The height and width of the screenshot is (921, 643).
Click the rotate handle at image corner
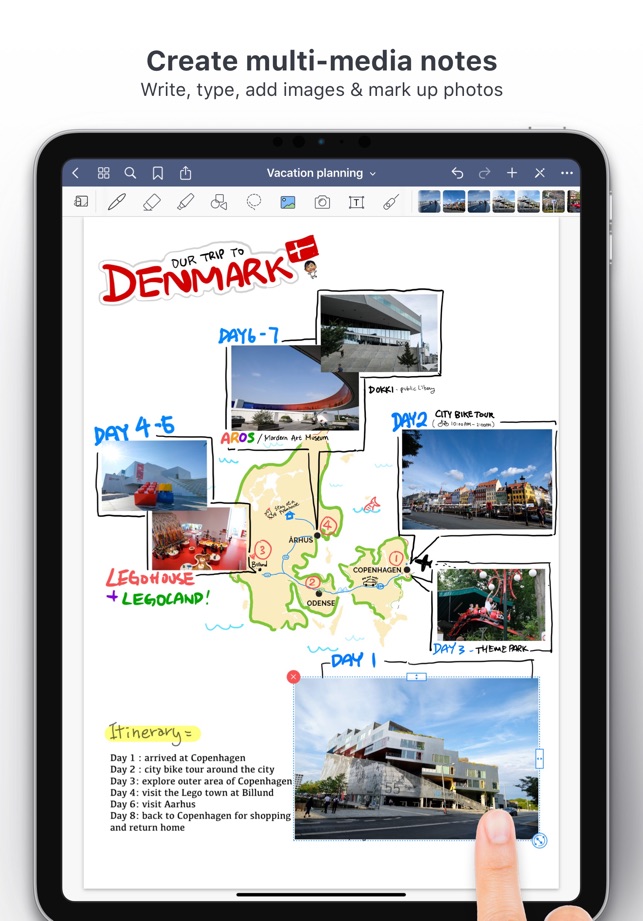coord(539,841)
